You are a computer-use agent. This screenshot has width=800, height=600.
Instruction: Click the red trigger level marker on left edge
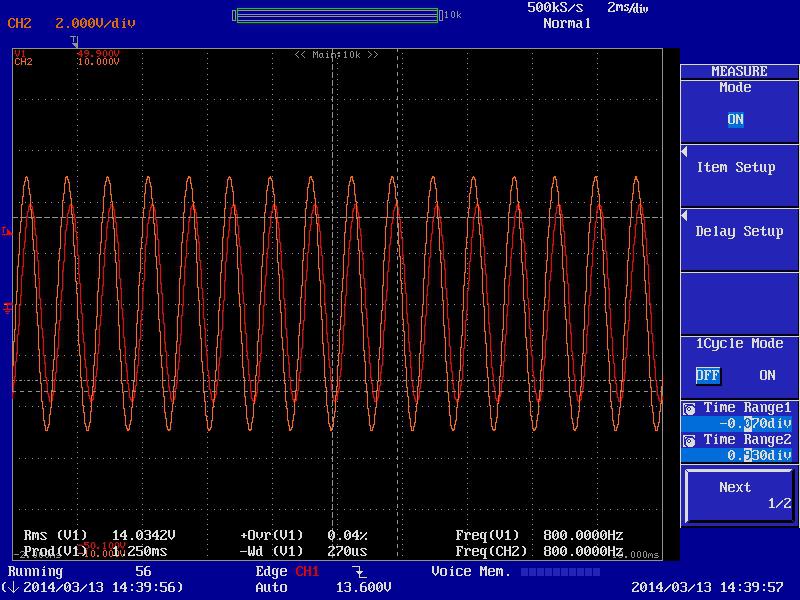pyautogui.click(x=7, y=231)
